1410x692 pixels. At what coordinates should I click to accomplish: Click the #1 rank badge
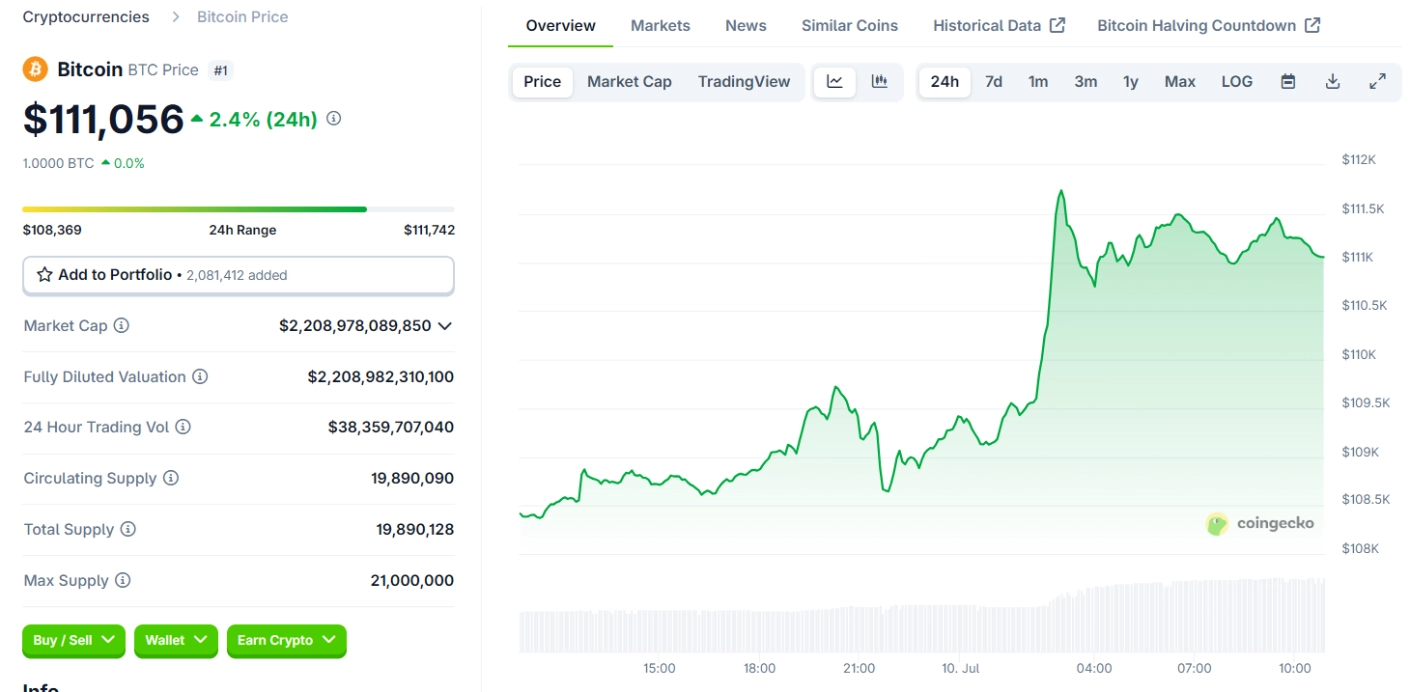pos(221,70)
